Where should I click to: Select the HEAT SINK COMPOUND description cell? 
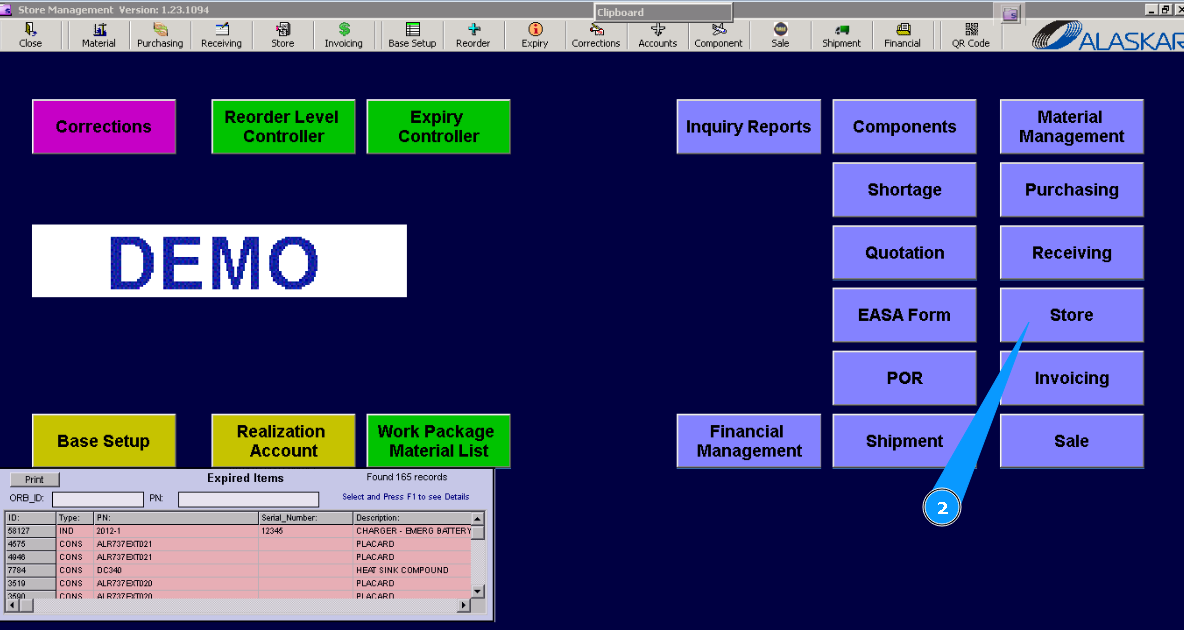tap(412, 570)
